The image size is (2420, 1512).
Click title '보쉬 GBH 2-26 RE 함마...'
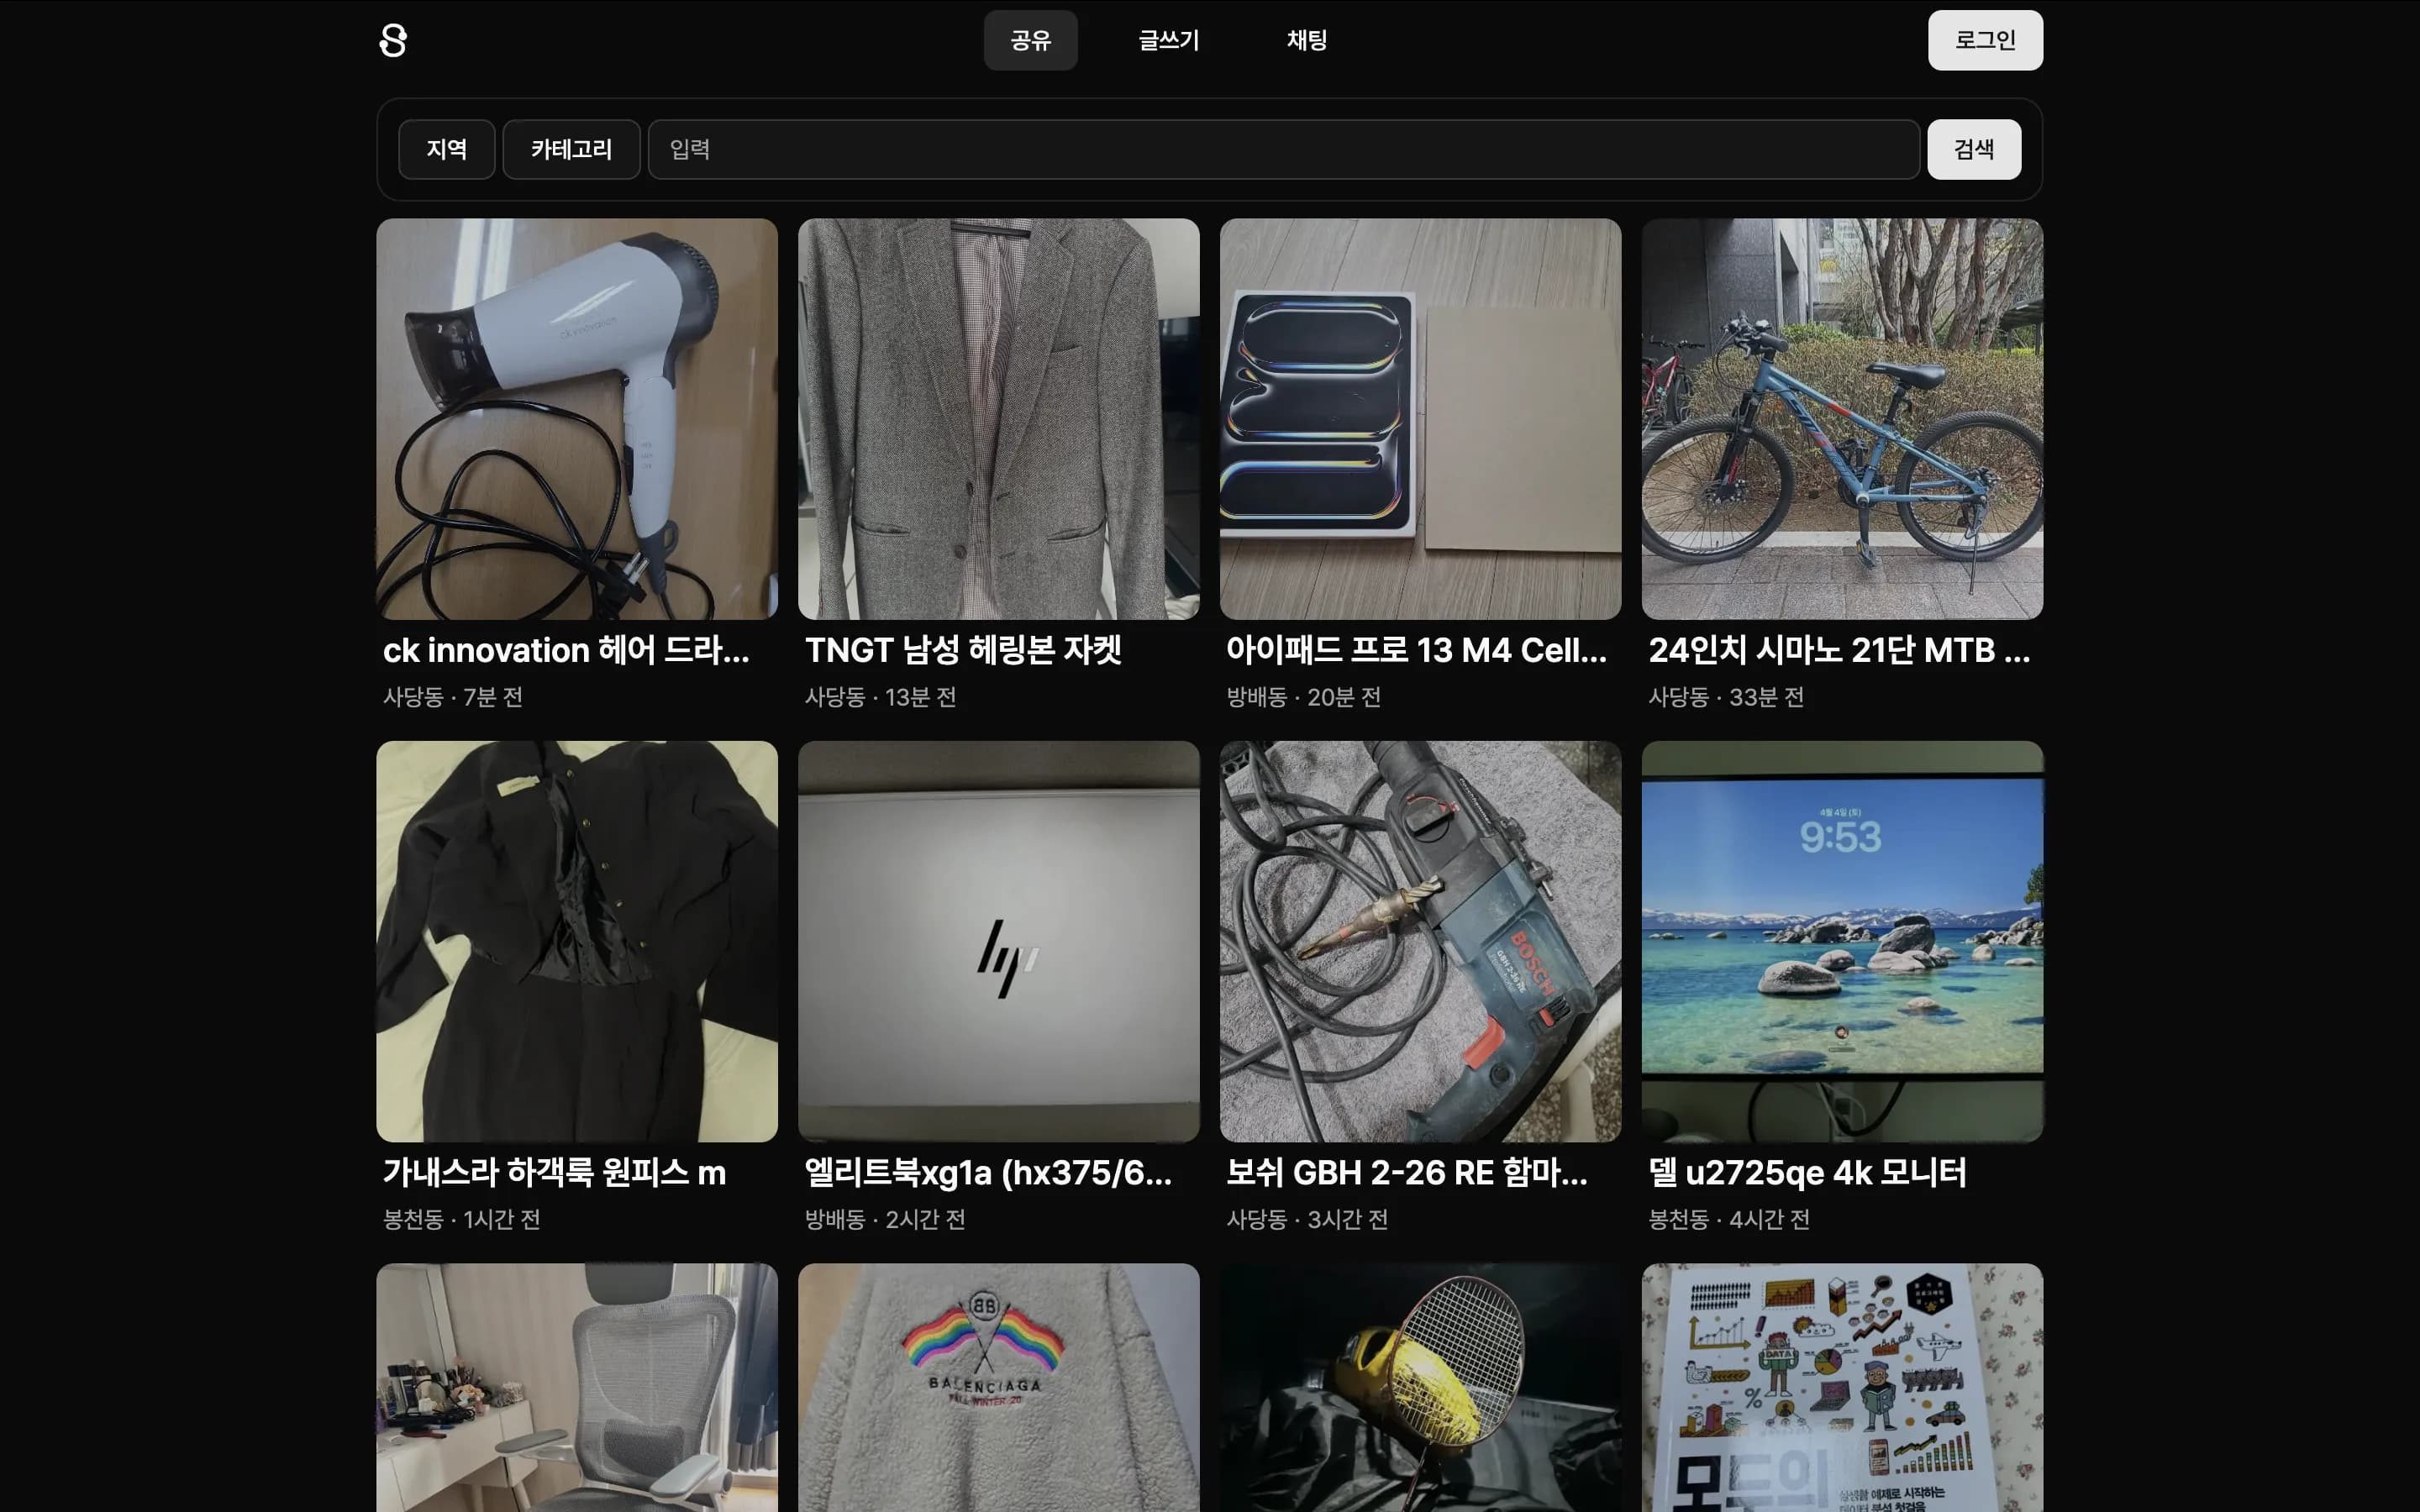click(x=1407, y=1172)
